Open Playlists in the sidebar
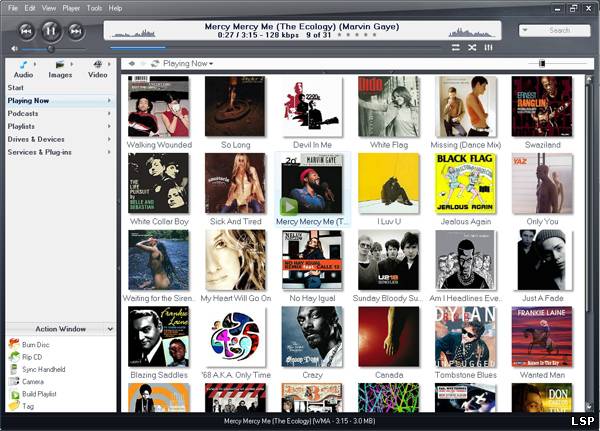The height and width of the screenshot is (431, 600). click(21, 126)
